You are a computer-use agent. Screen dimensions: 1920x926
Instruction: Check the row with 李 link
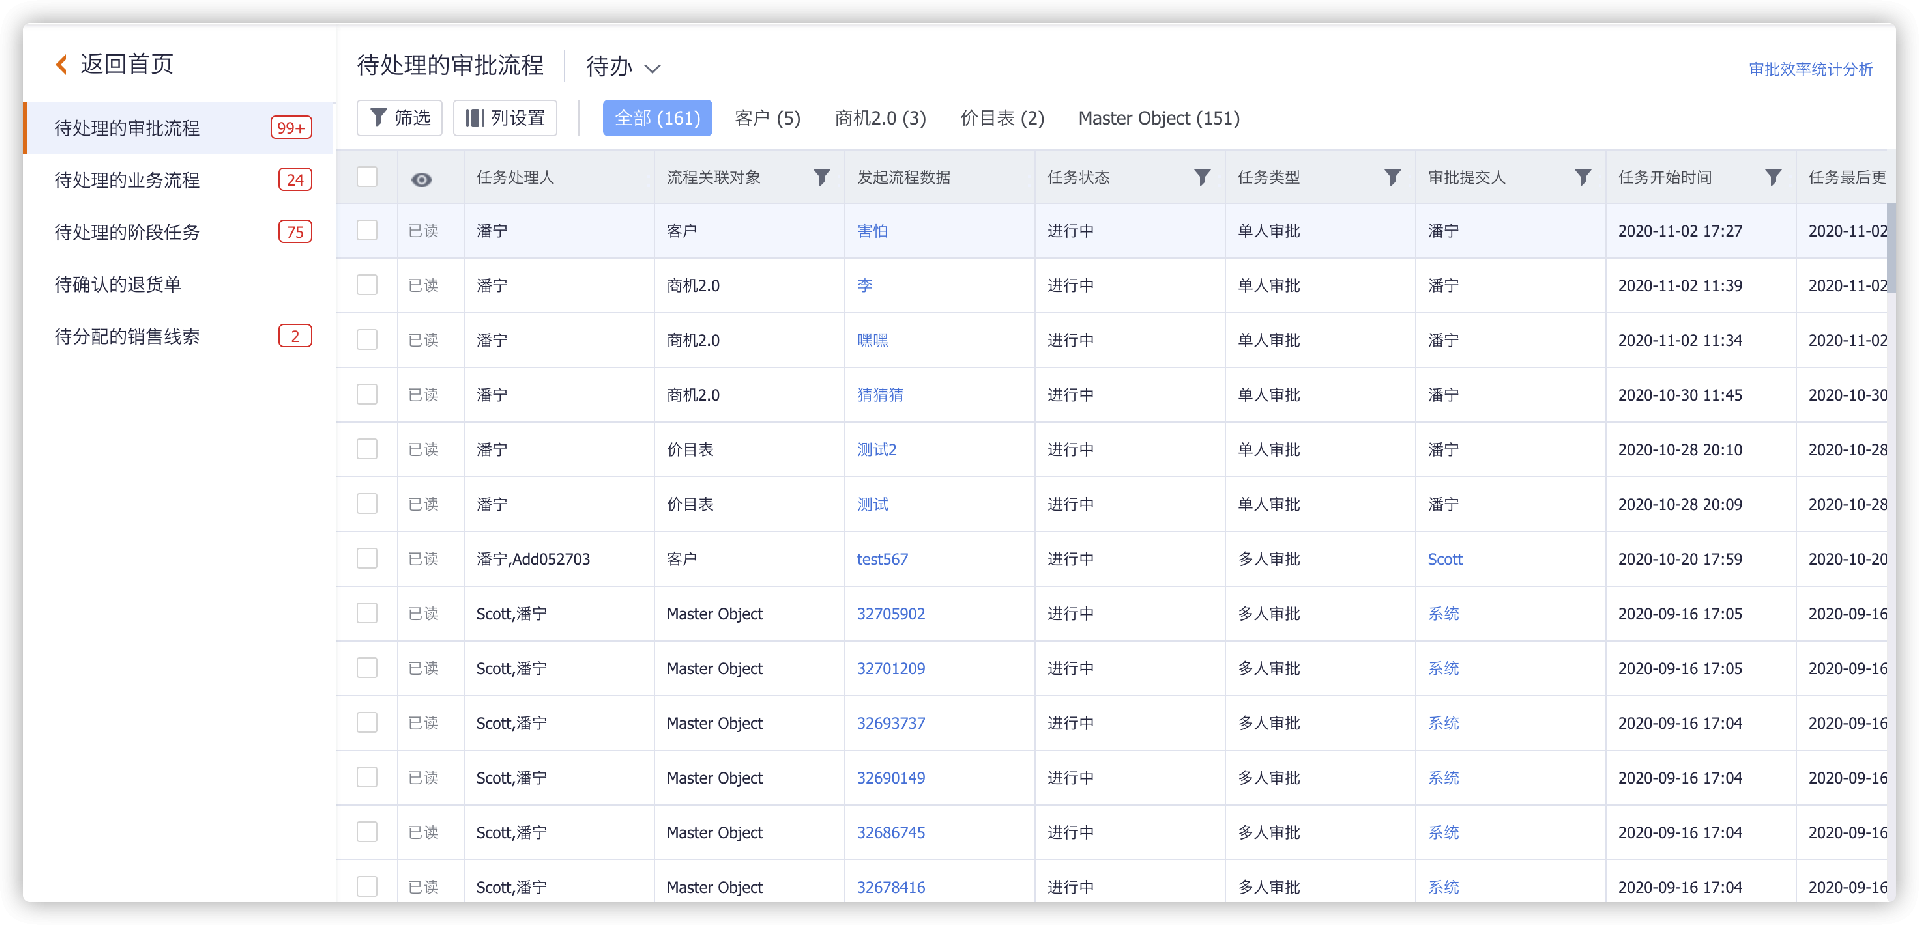click(x=367, y=285)
